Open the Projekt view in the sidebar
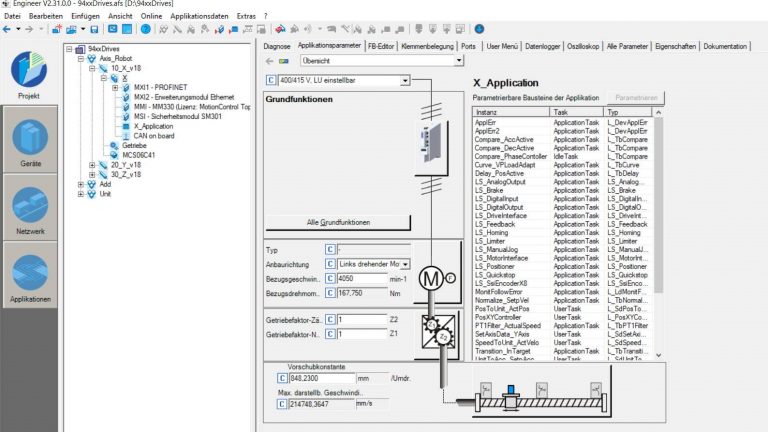Screen dimensions: 768x432 [29, 74]
